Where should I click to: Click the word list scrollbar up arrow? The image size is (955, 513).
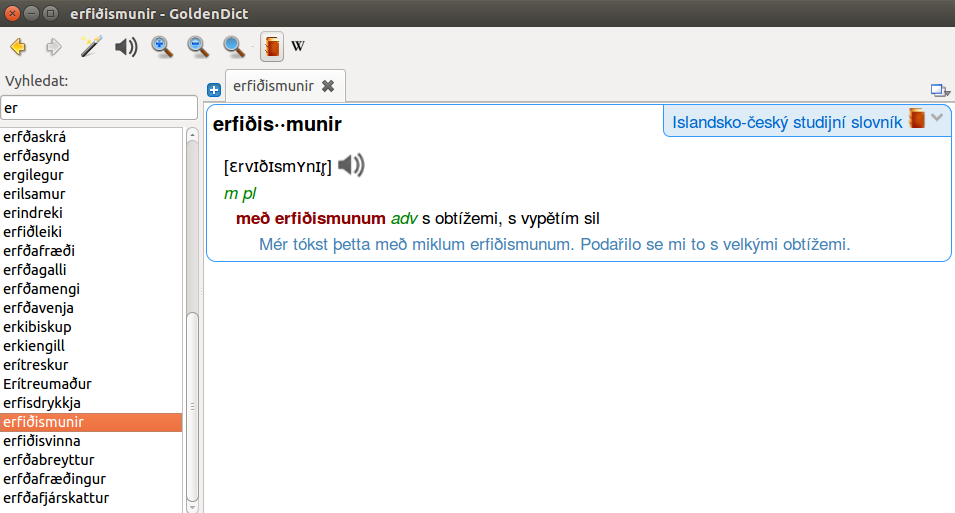192,134
